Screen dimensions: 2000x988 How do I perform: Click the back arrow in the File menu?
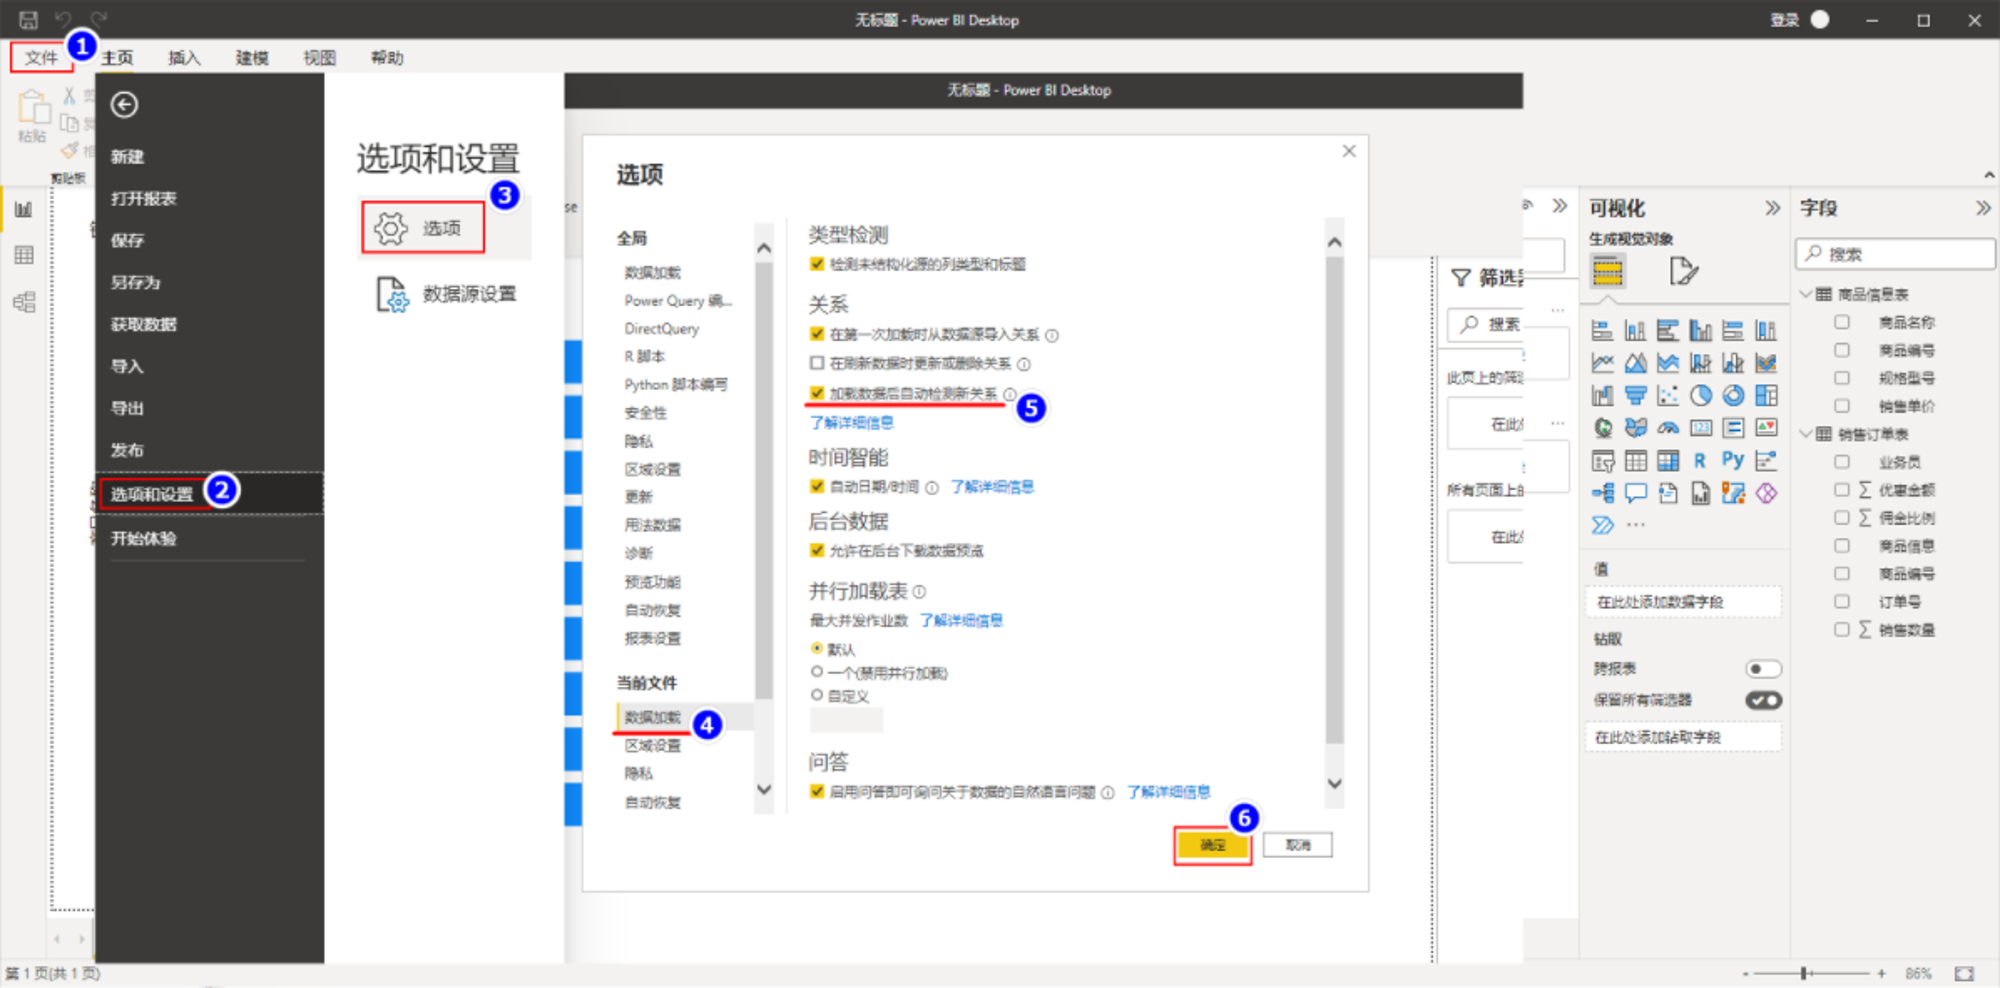point(124,105)
